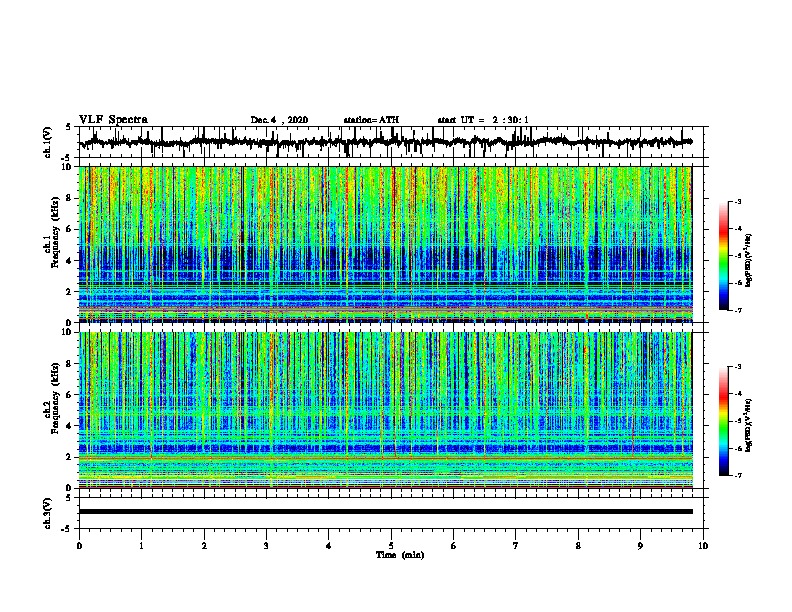Click time axis tick label 10

pyautogui.click(x=703, y=546)
